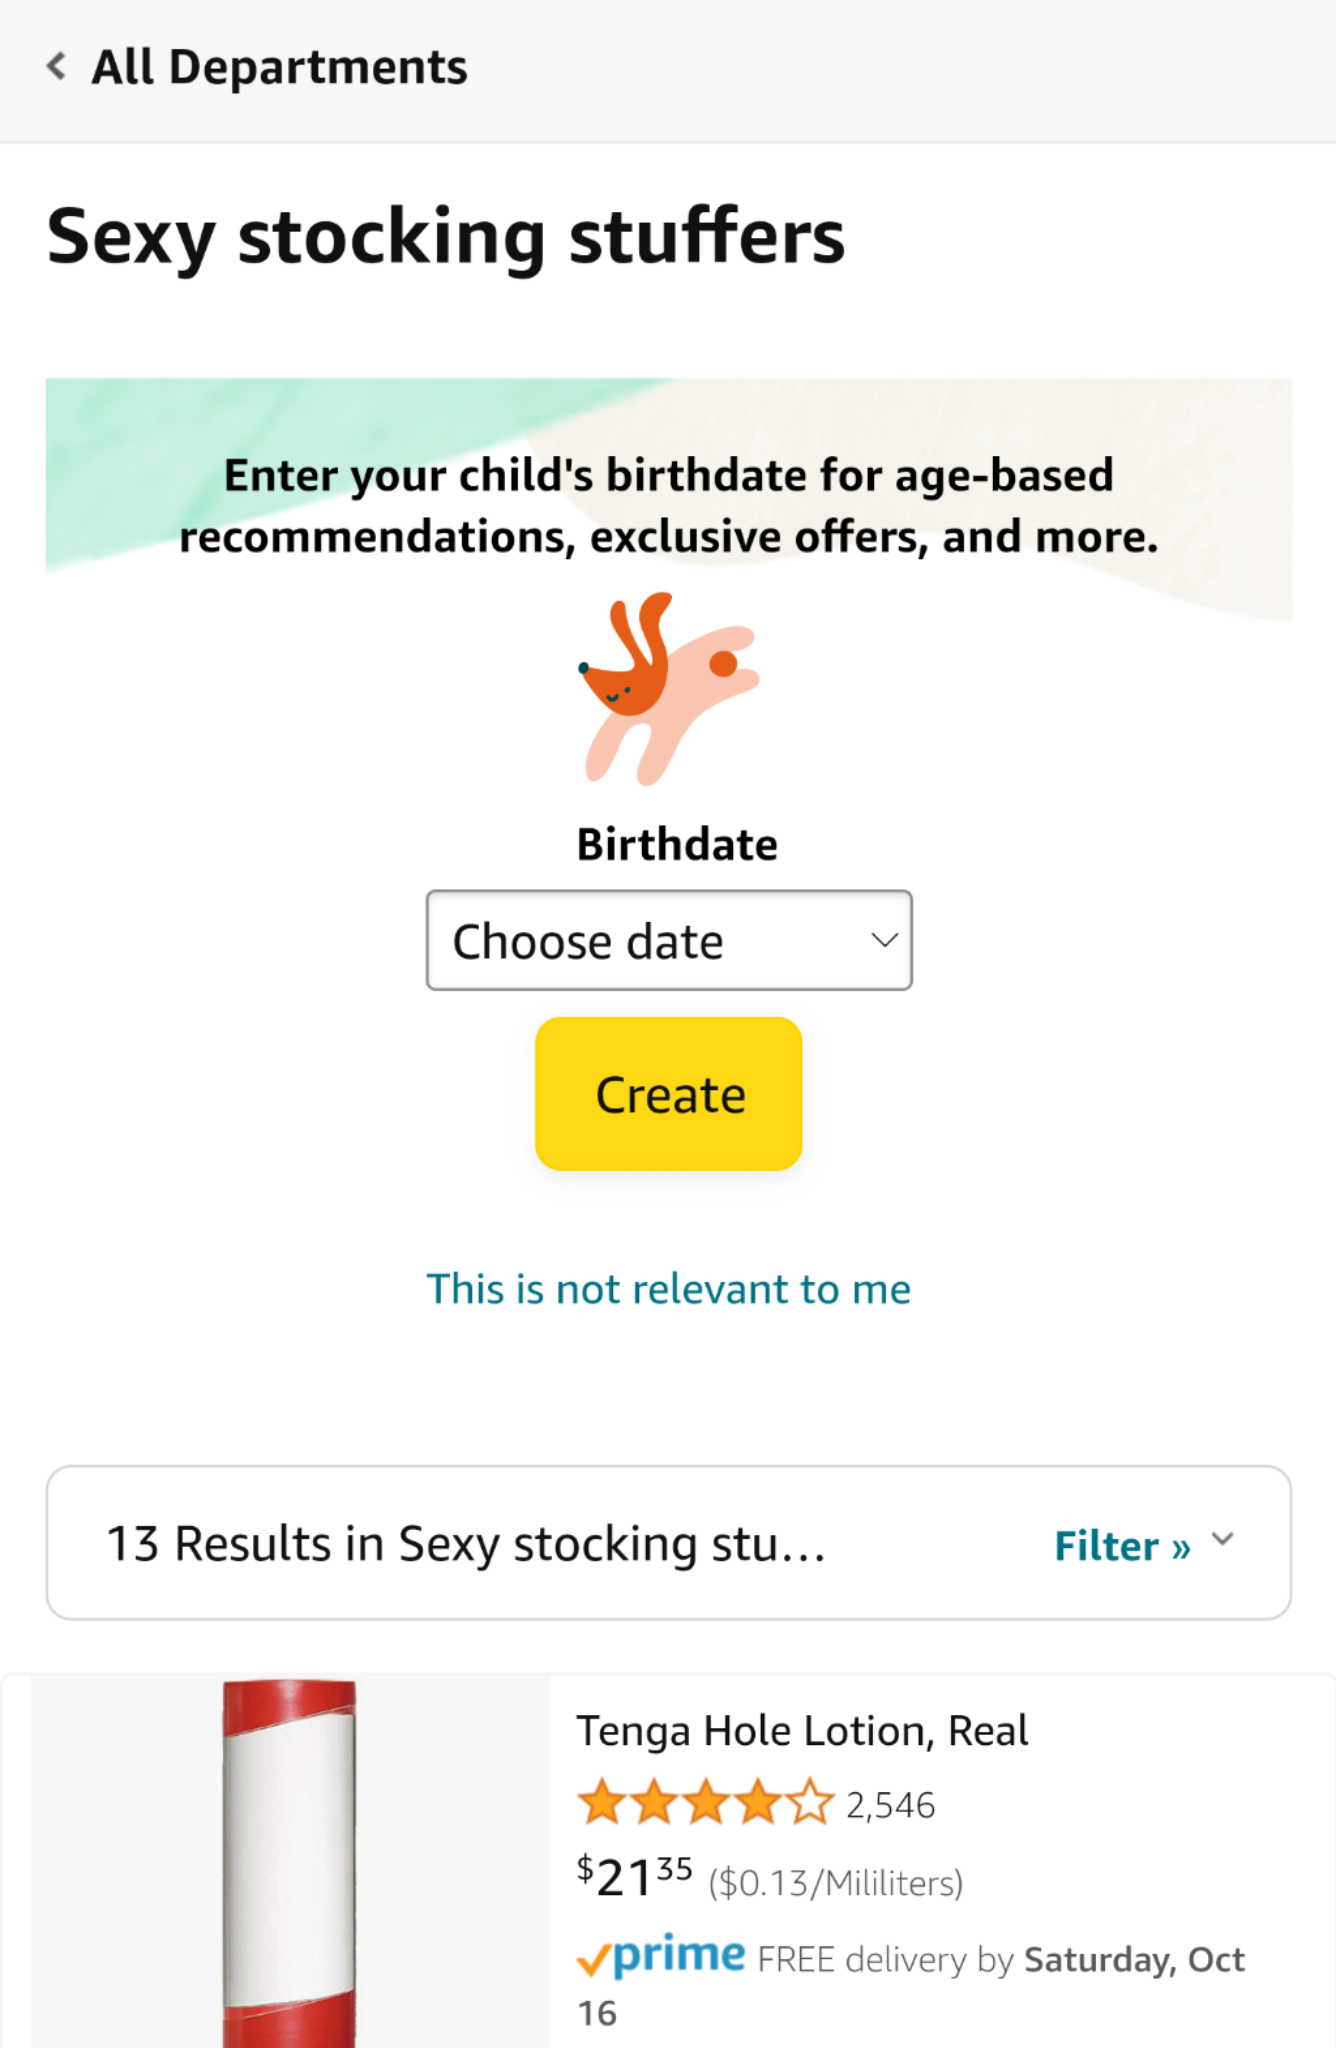
Task: Click the Birthdate label above the date selector
Action: pos(676,843)
